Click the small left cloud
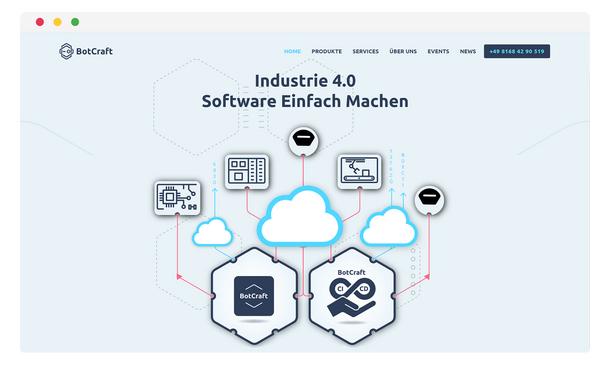The height and width of the screenshot is (373, 610). tap(212, 232)
